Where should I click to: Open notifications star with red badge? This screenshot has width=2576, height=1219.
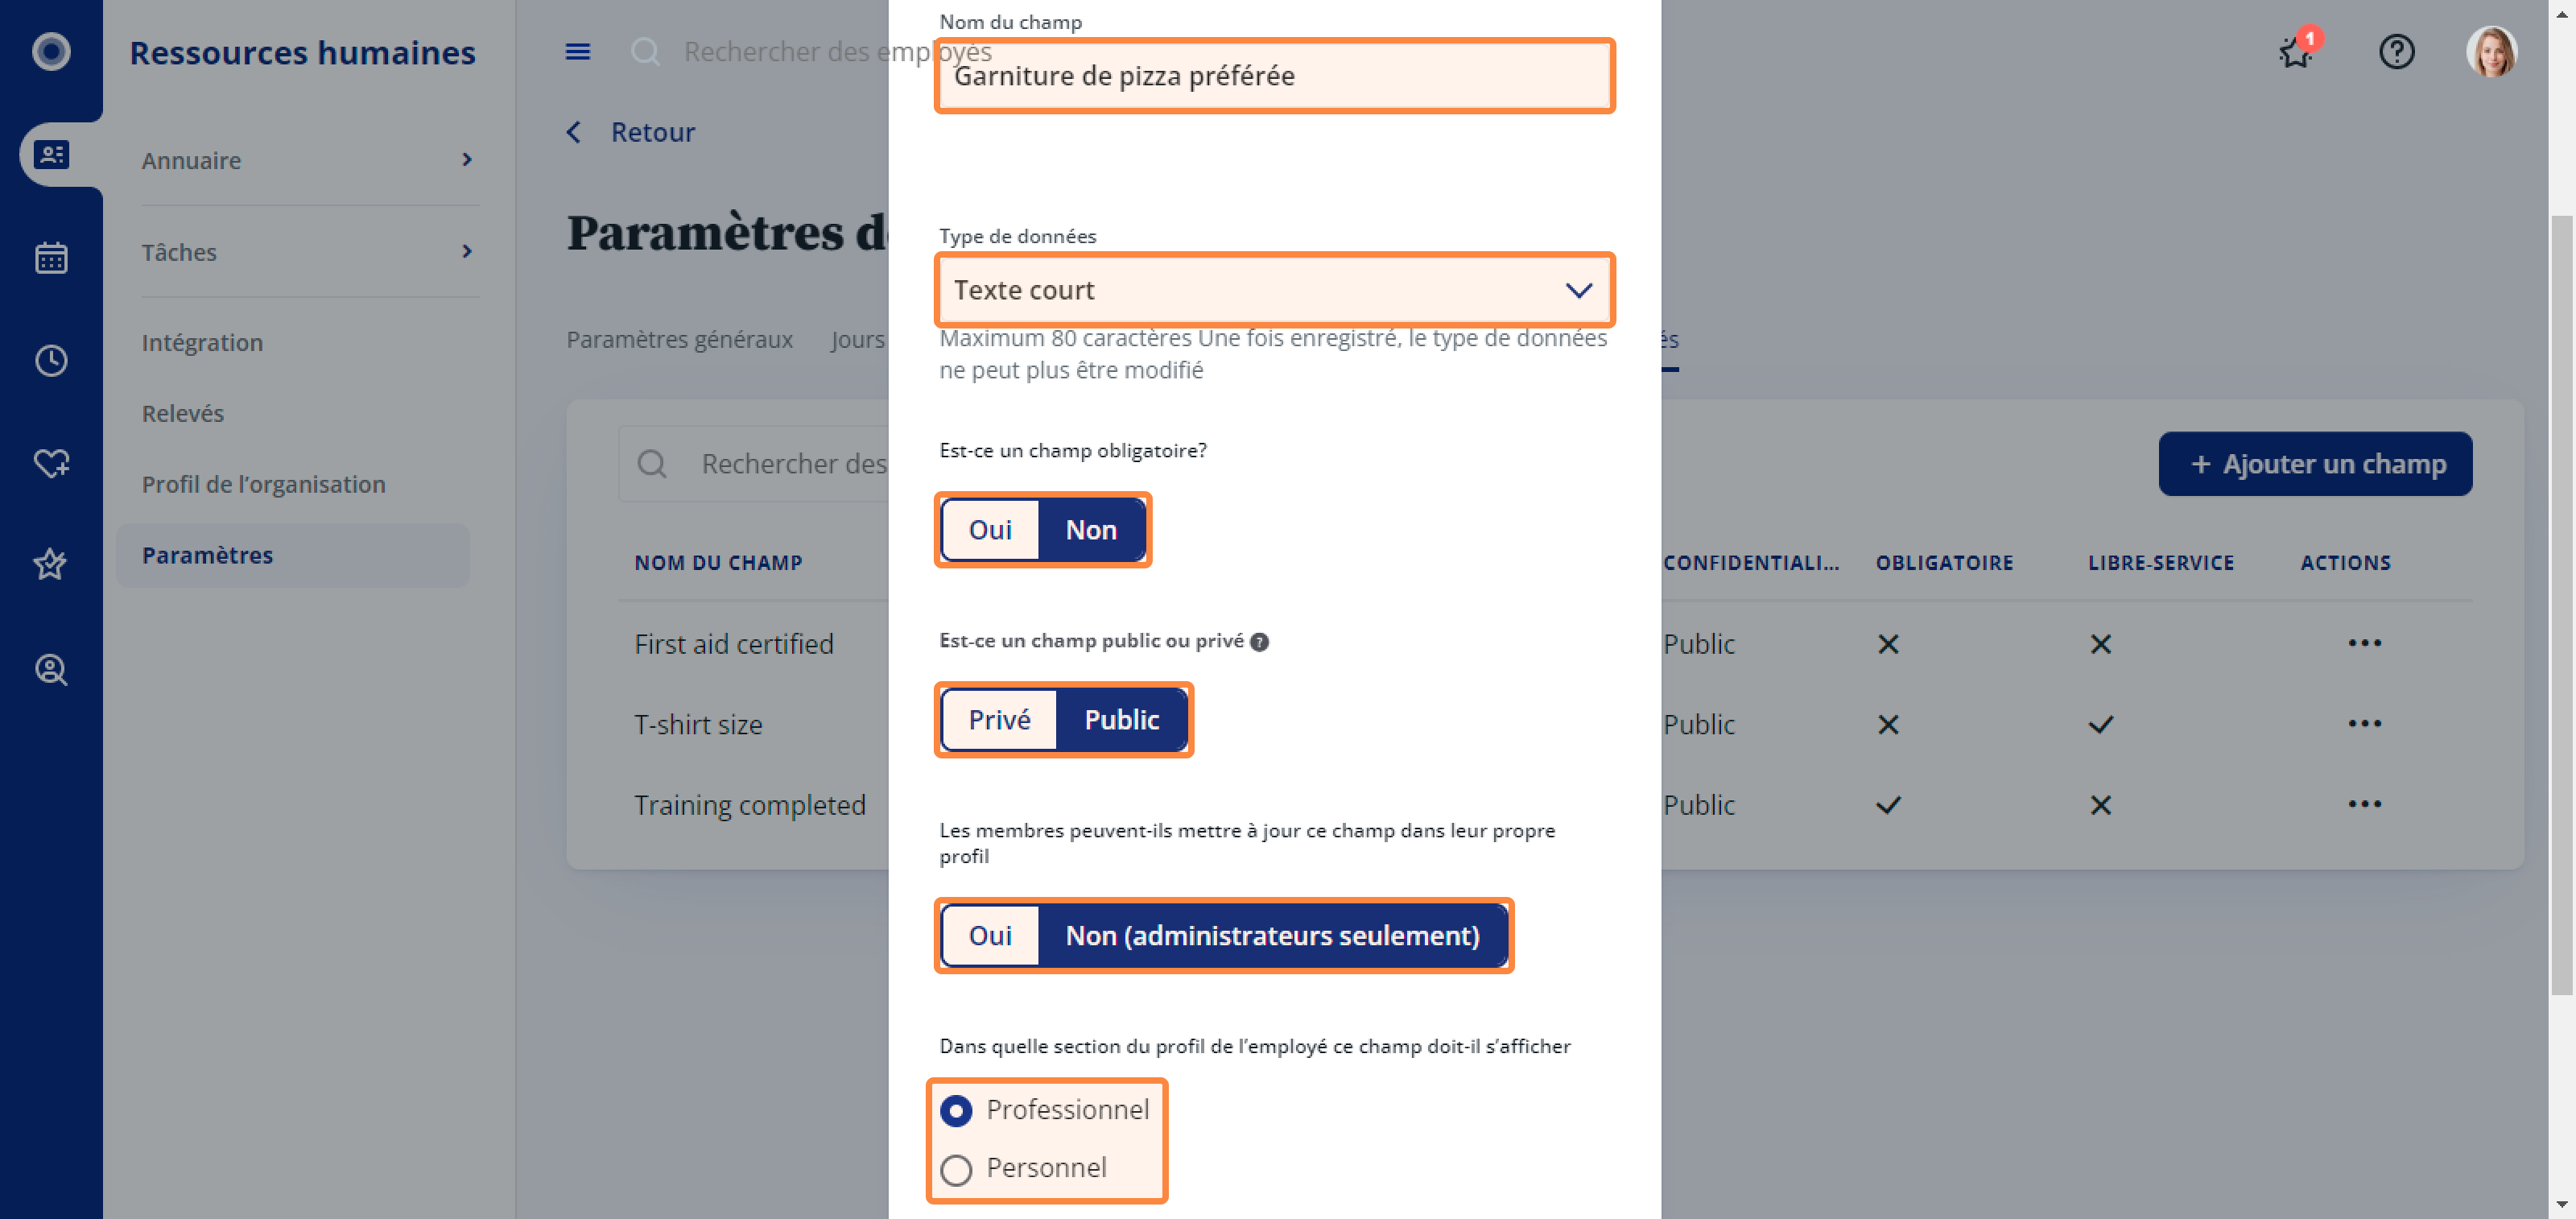coord(2296,51)
